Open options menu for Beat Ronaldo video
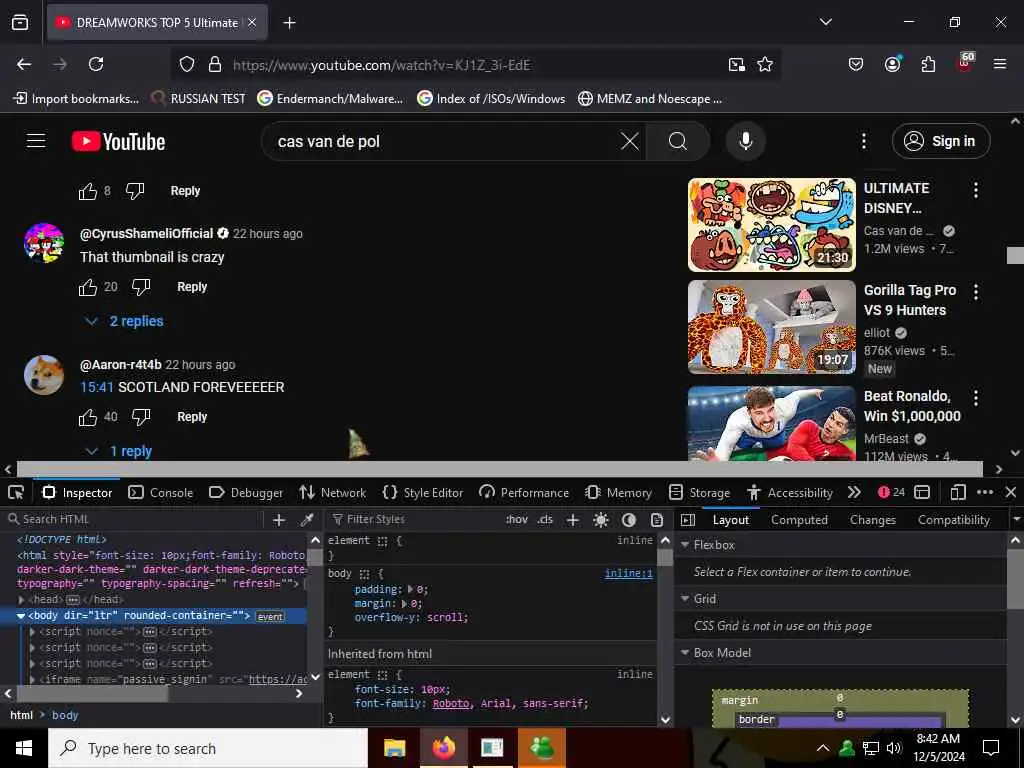 tap(976, 398)
